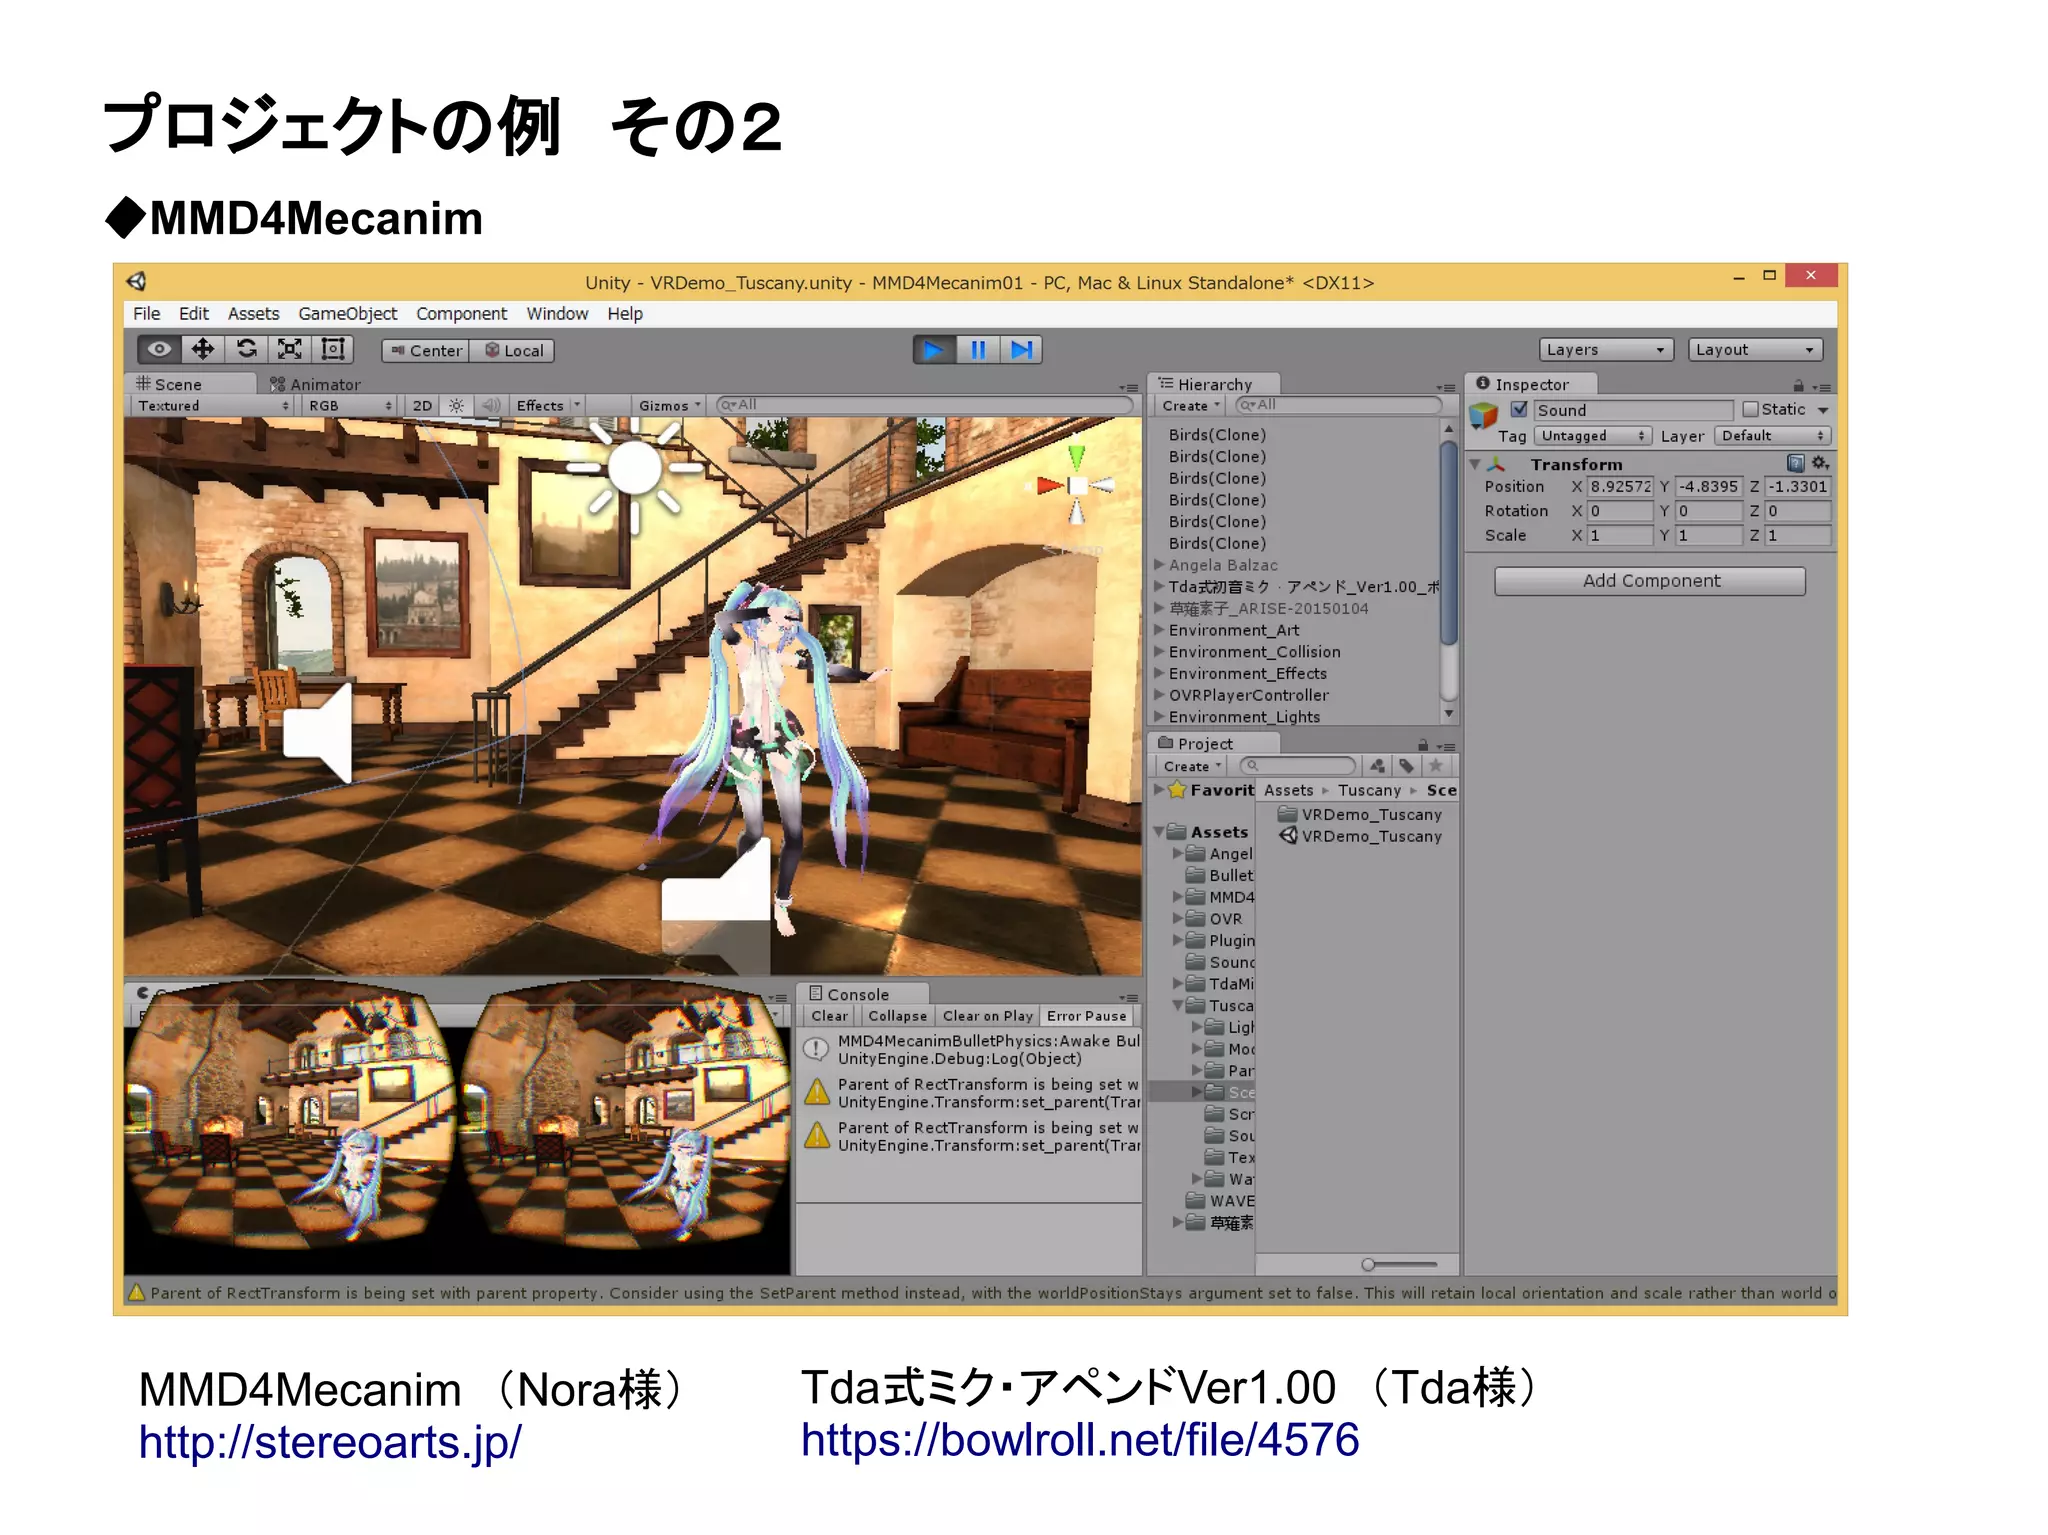Open Project Create dropdown
This screenshot has width=2048, height=1535.
(x=1192, y=766)
